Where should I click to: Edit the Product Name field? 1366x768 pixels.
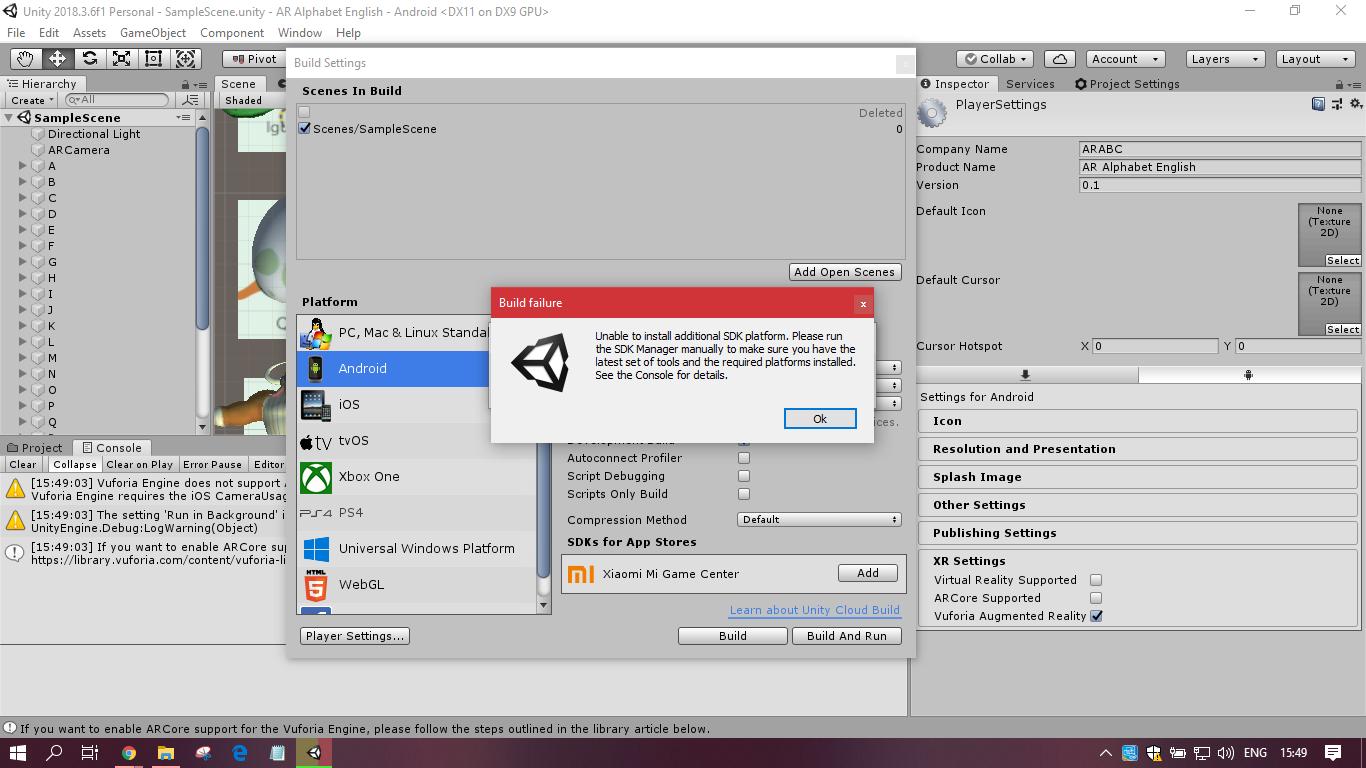[x=1220, y=167]
